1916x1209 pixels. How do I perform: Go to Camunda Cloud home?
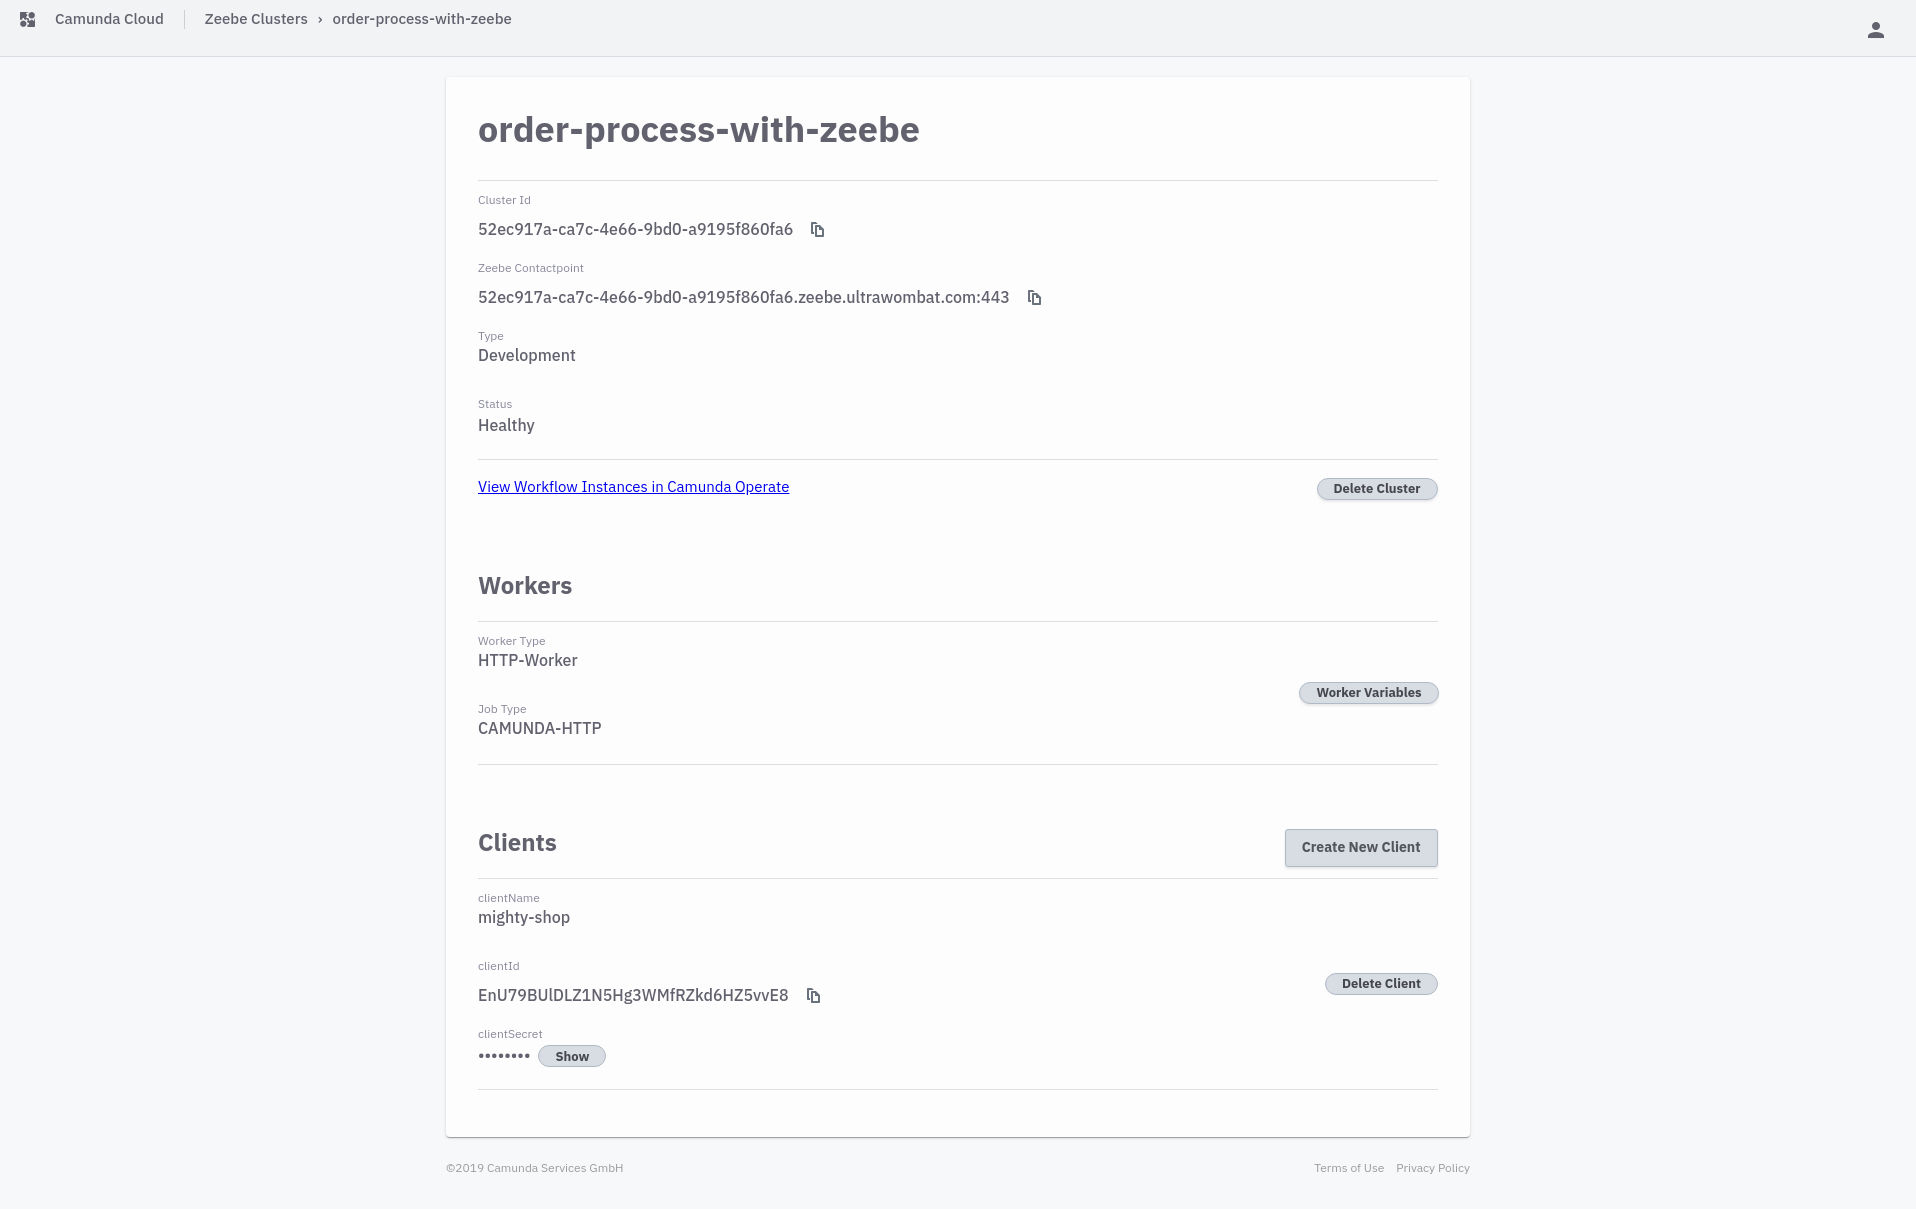pyautogui.click(x=109, y=19)
